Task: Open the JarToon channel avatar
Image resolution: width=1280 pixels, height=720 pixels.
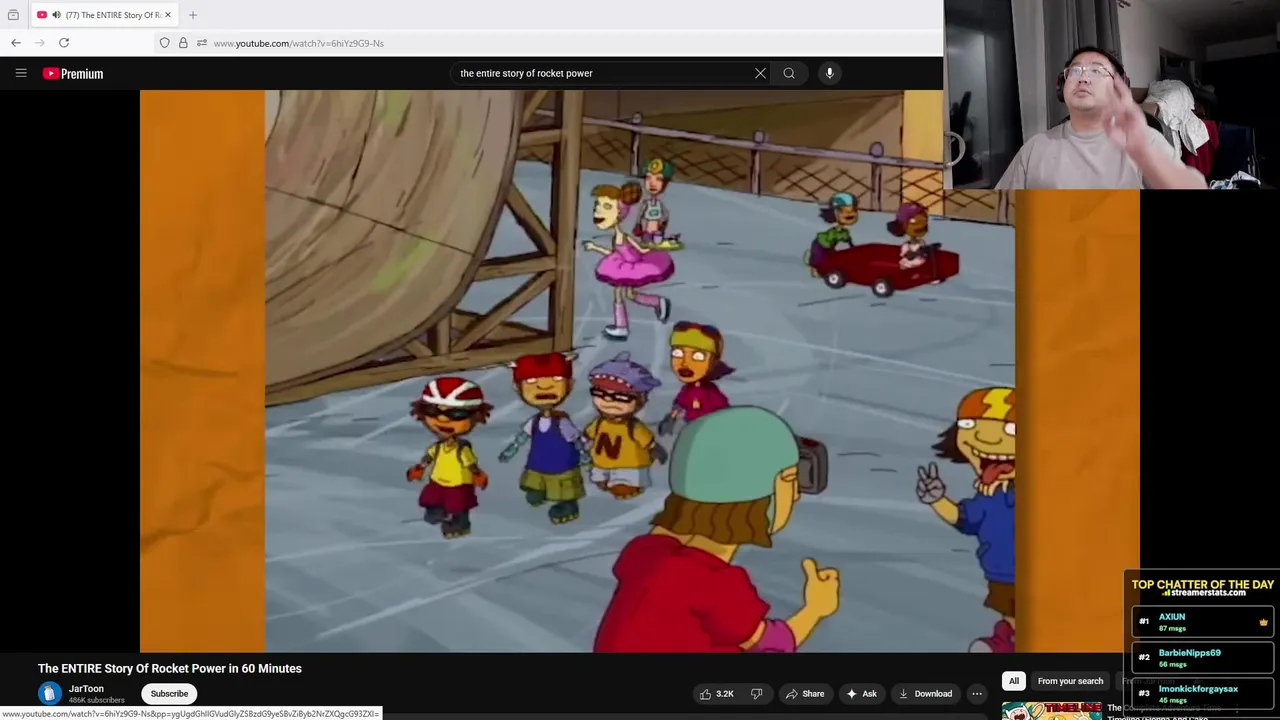Action: click(50, 693)
